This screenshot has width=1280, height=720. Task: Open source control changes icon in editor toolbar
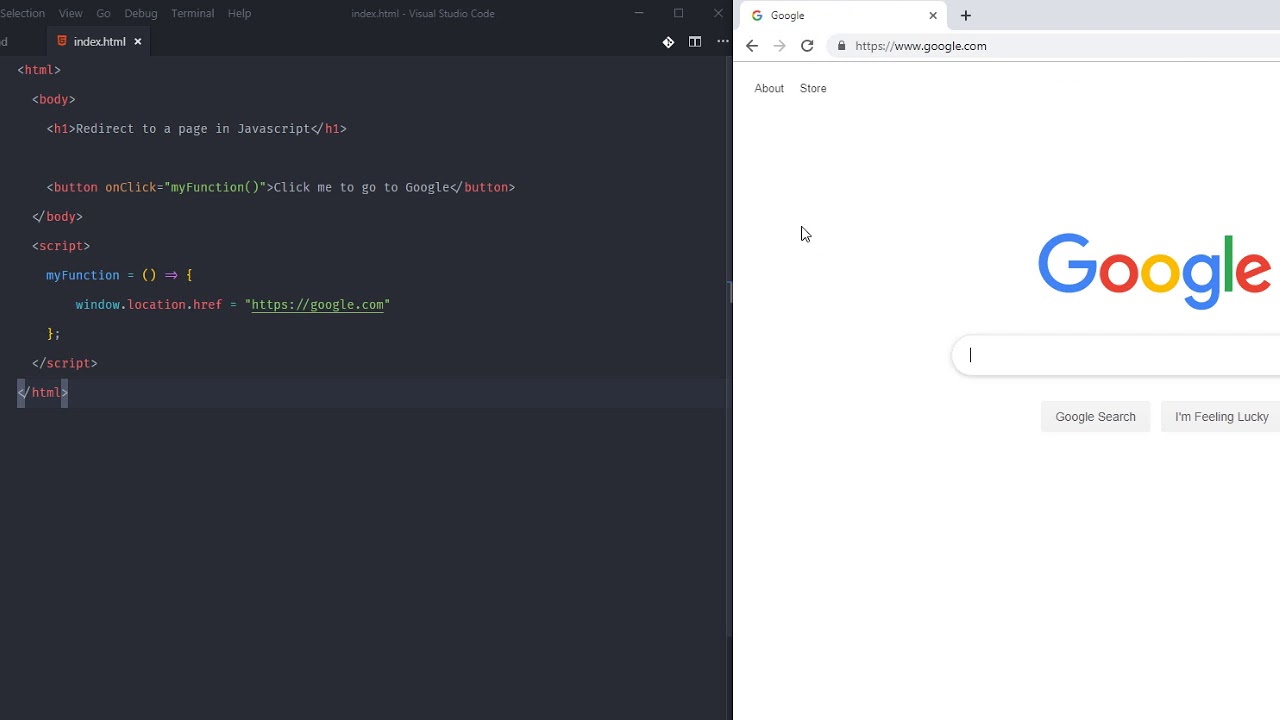coord(668,41)
